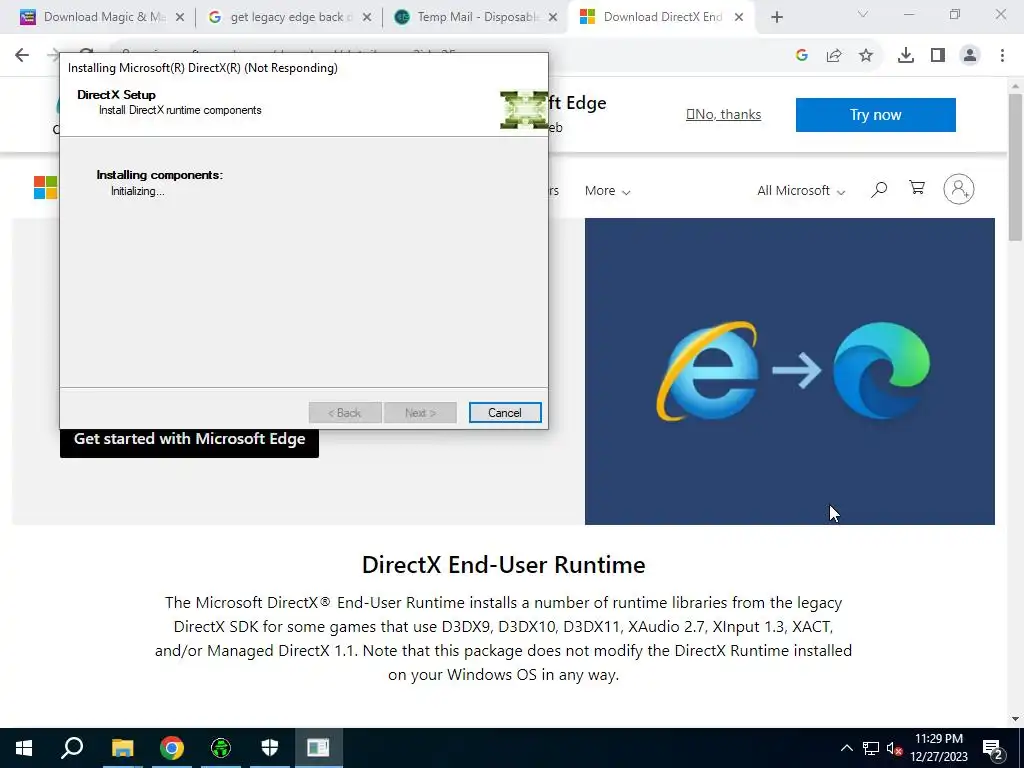Image resolution: width=1024 pixels, height=768 pixels.
Task: Open the taskbar clock and date
Action: tap(939, 748)
